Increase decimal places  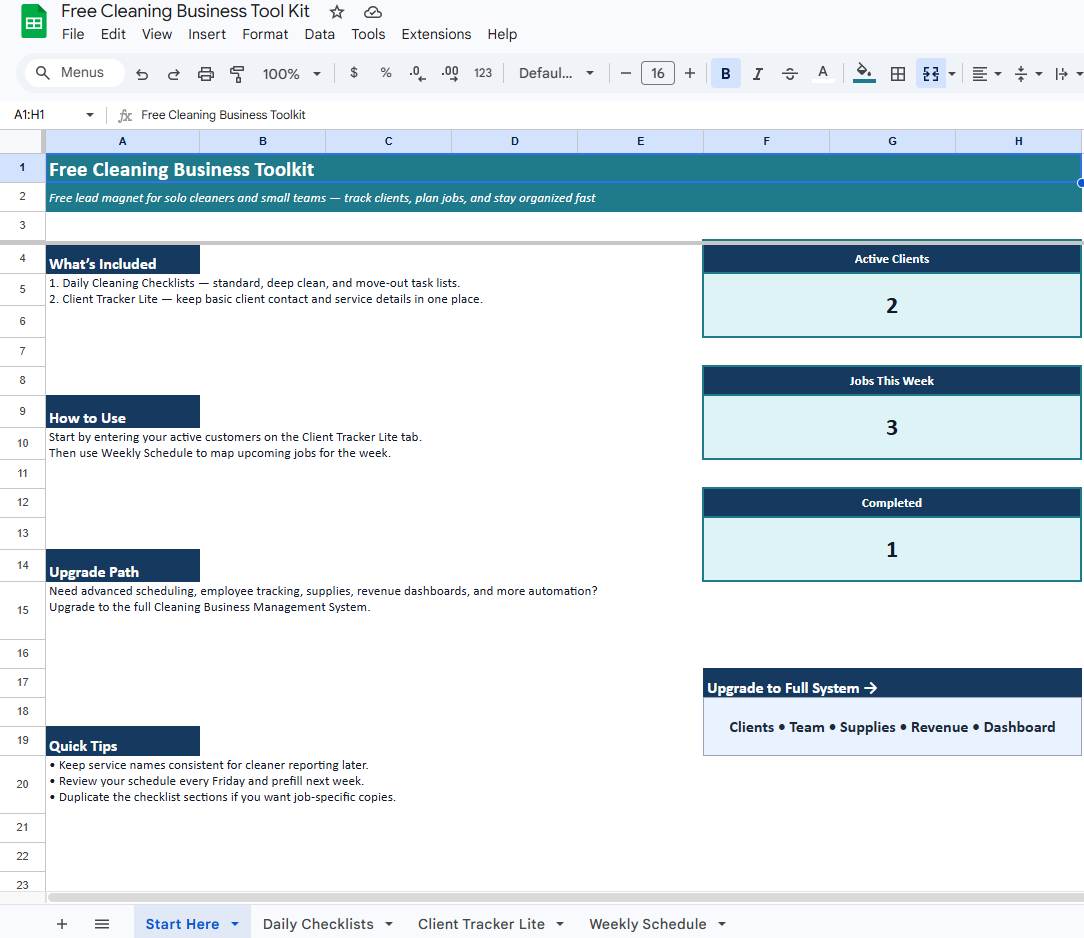450,73
